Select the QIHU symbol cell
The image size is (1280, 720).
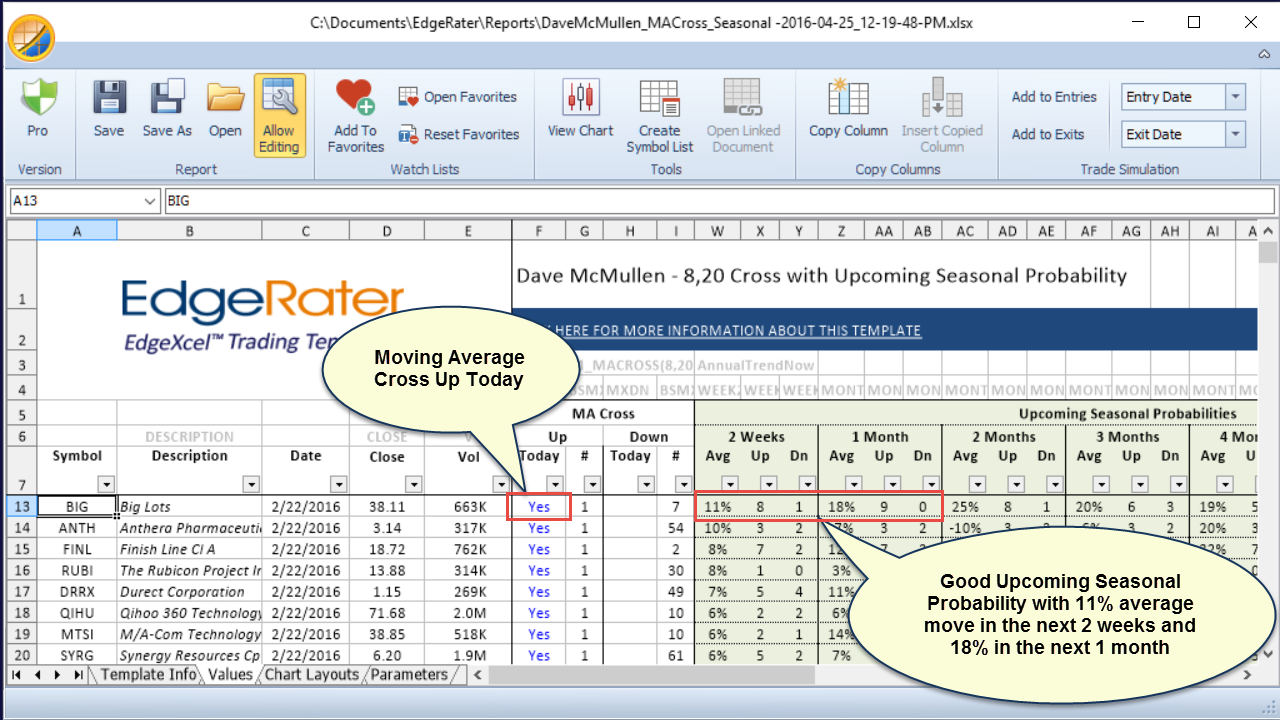(77, 613)
